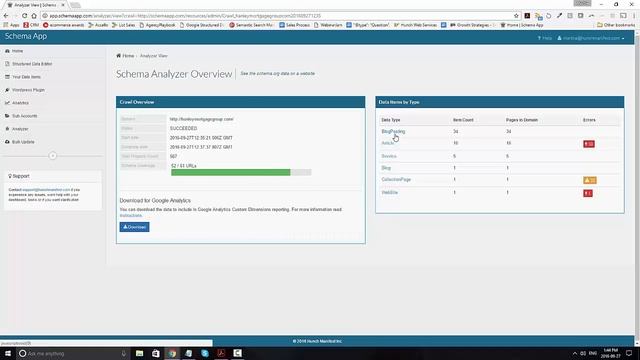Close the Analyzer View browser tab
This screenshot has width=640, height=360.
coord(63,5)
